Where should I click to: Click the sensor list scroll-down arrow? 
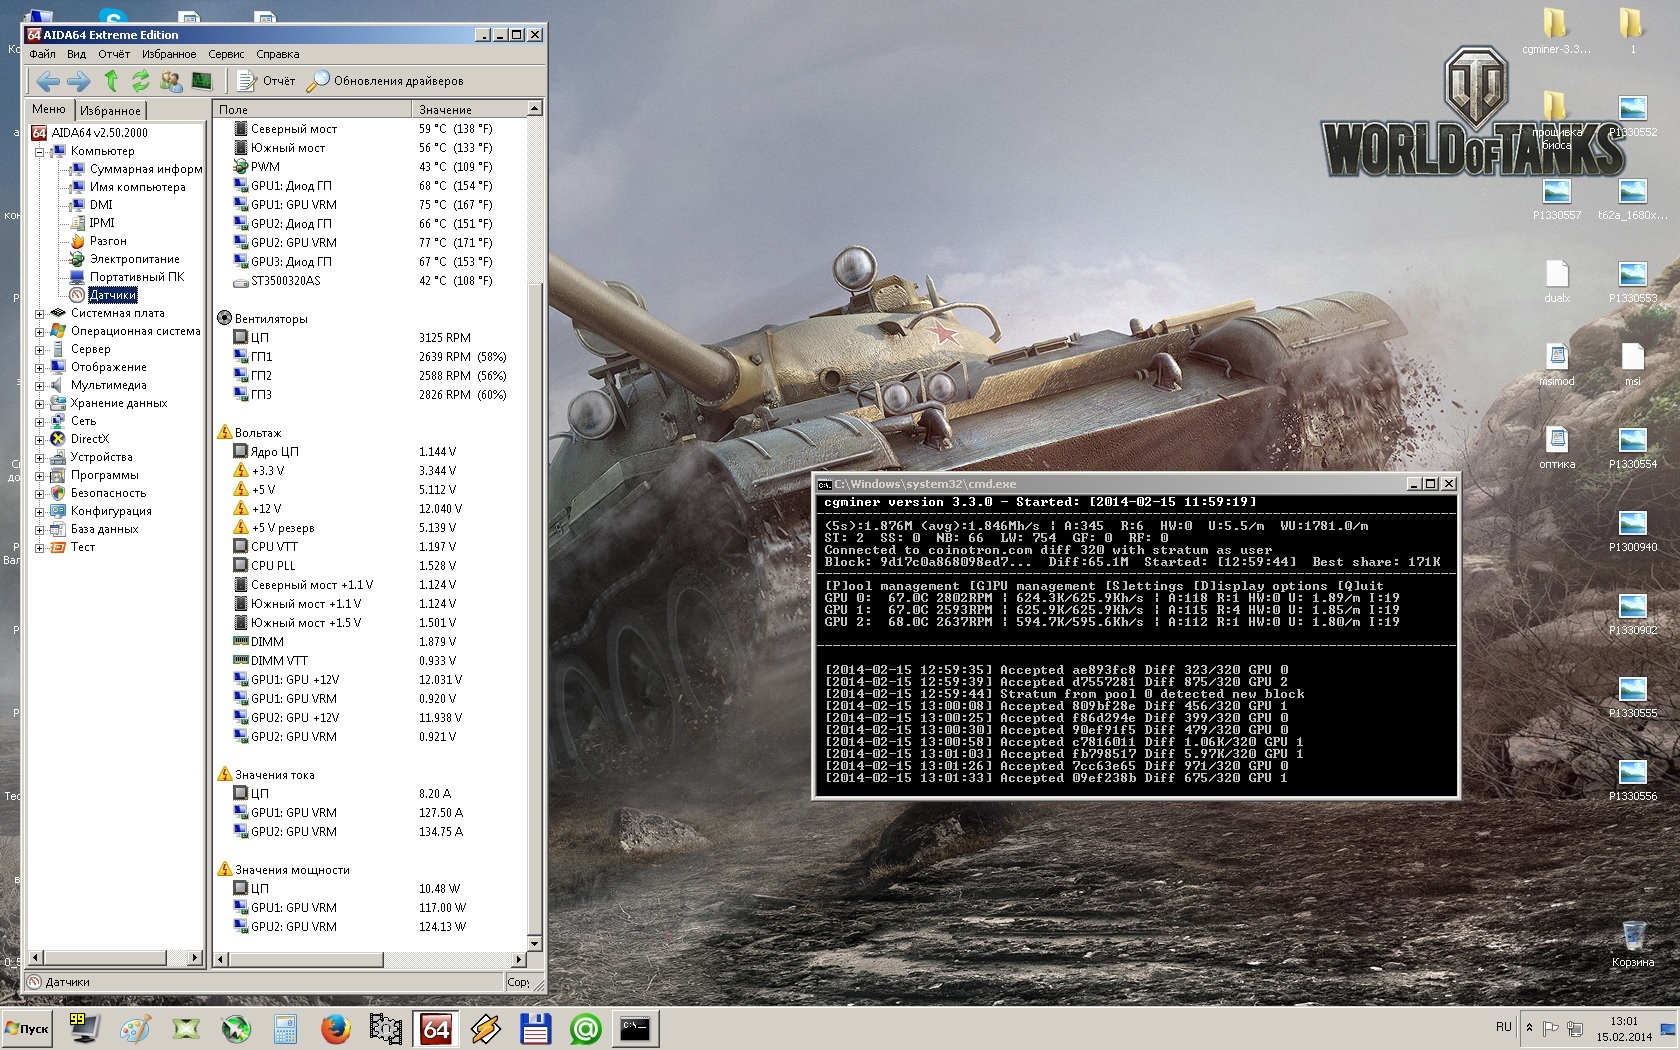tap(534, 942)
